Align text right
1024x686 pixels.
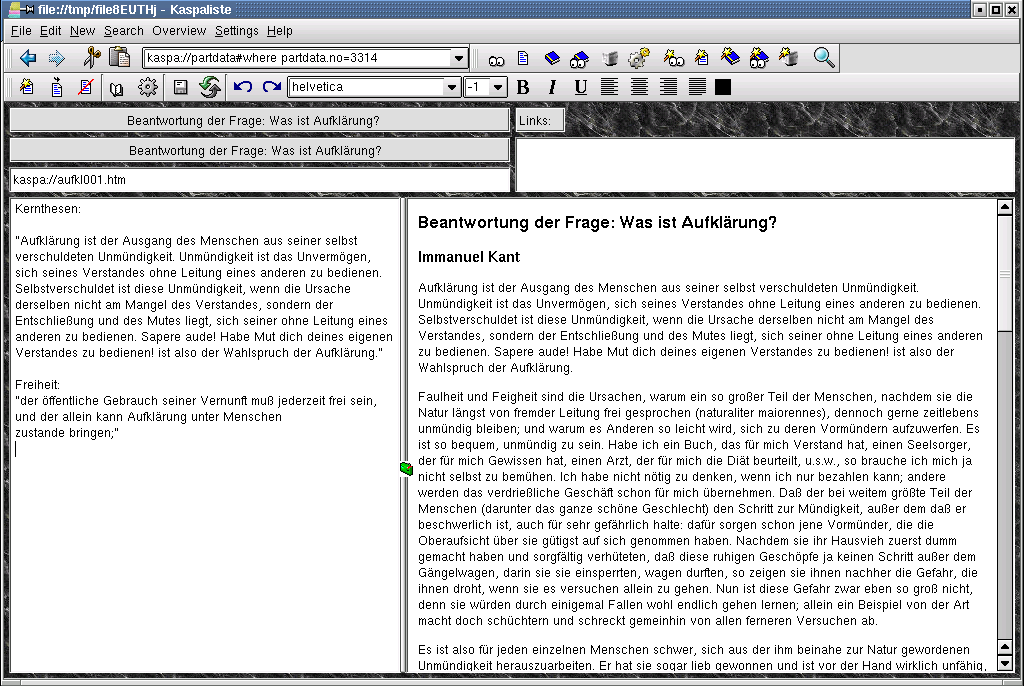click(x=668, y=87)
